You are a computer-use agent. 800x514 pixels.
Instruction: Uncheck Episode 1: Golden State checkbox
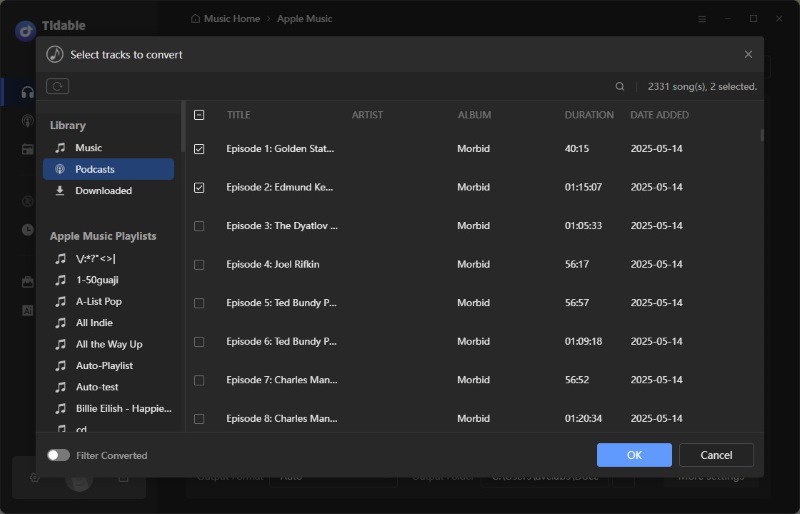199,149
